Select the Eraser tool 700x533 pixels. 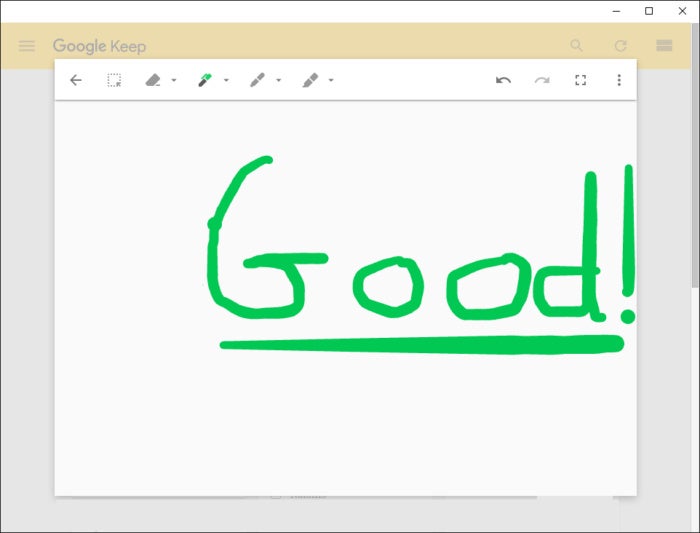[x=153, y=80]
